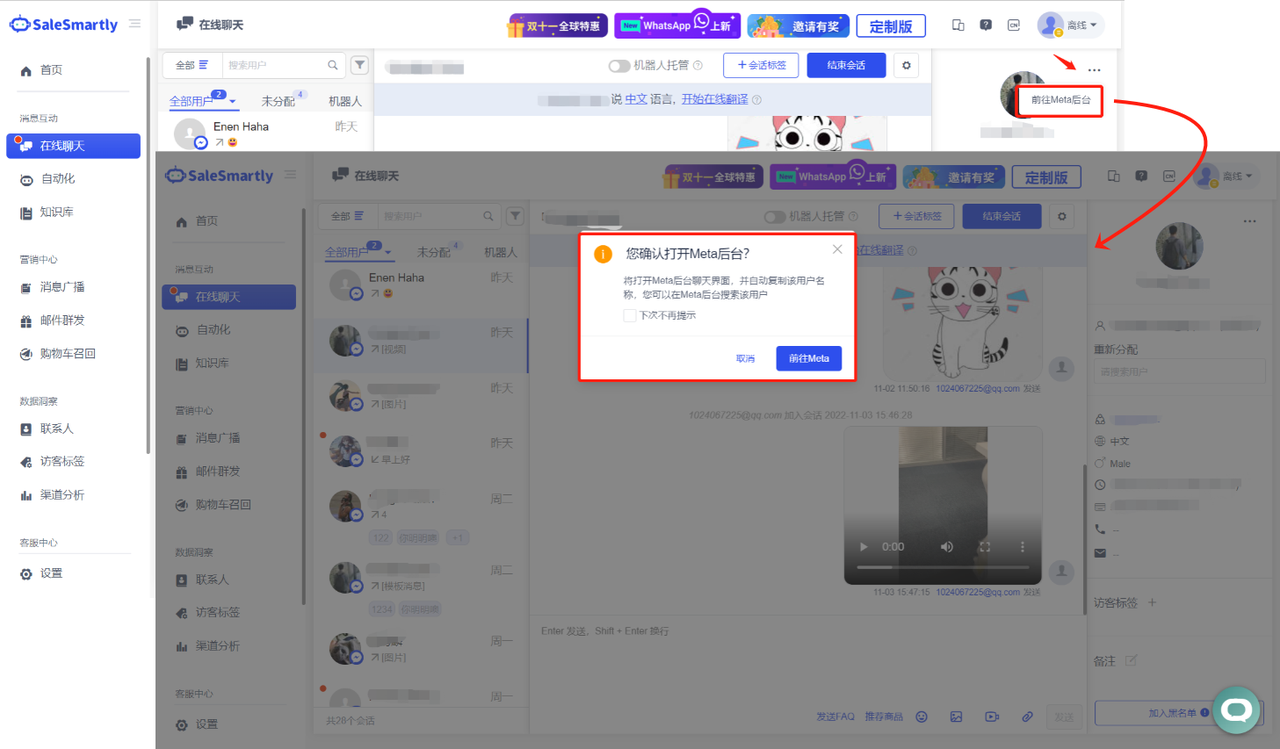Click the SaleSmartly logo in the top window
This screenshot has width=1280, height=749.
tap(64, 24)
